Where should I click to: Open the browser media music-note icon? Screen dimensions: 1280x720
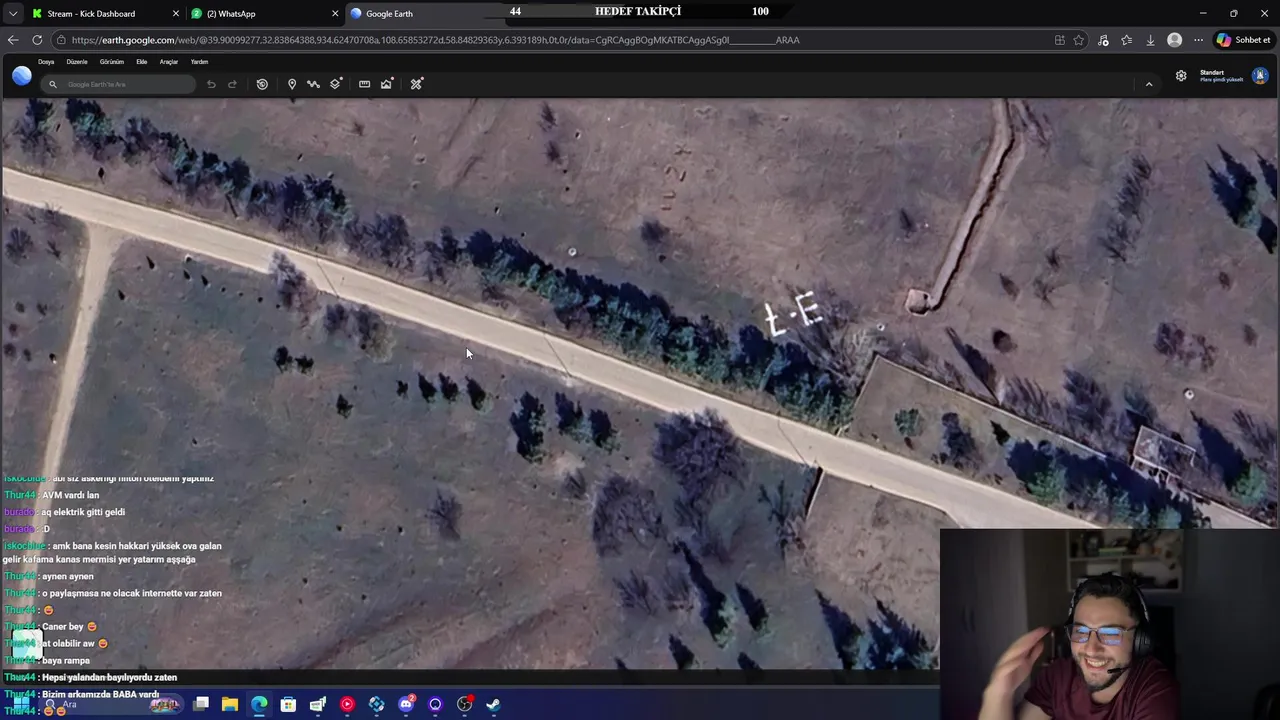click(x=1103, y=40)
